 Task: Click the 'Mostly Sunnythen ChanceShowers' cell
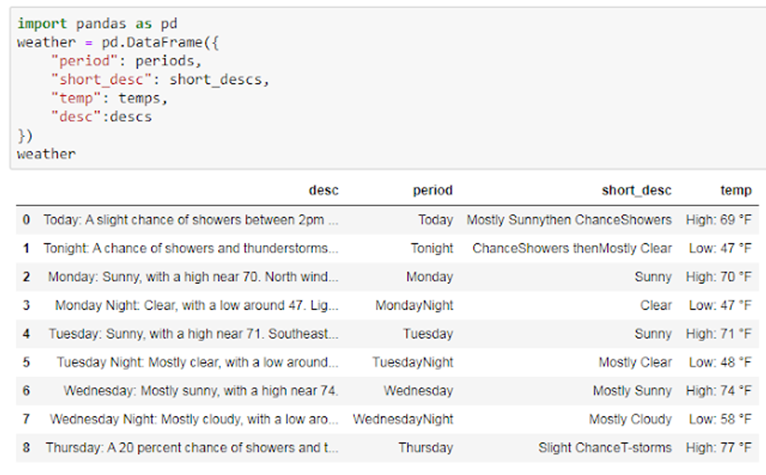click(569, 219)
